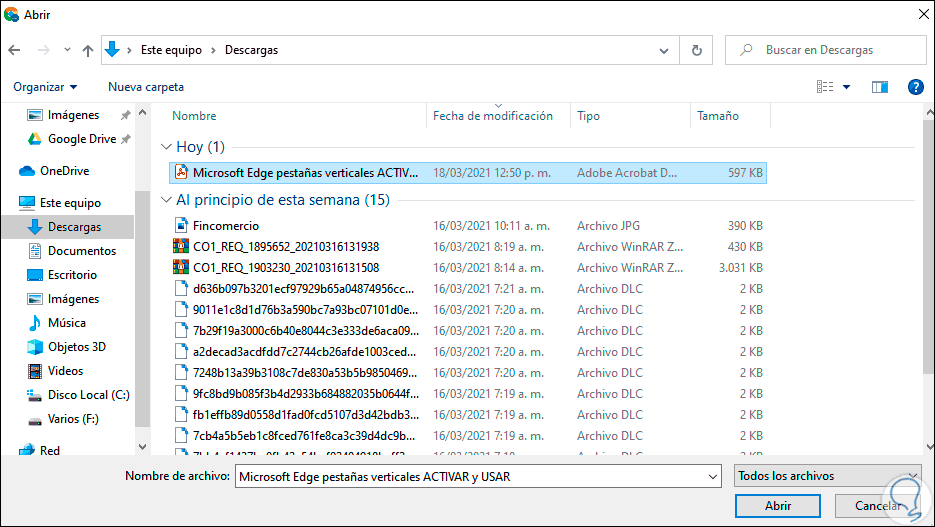This screenshot has width=935, height=527.
Task: Select the Fincomercio JPG file
Action: (226, 226)
